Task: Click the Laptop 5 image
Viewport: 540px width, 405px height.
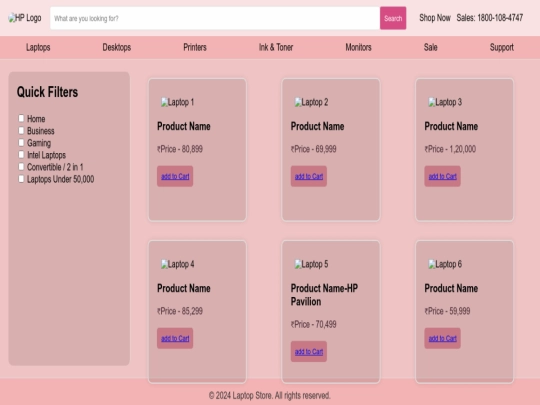Action: pyautogui.click(x=311, y=264)
